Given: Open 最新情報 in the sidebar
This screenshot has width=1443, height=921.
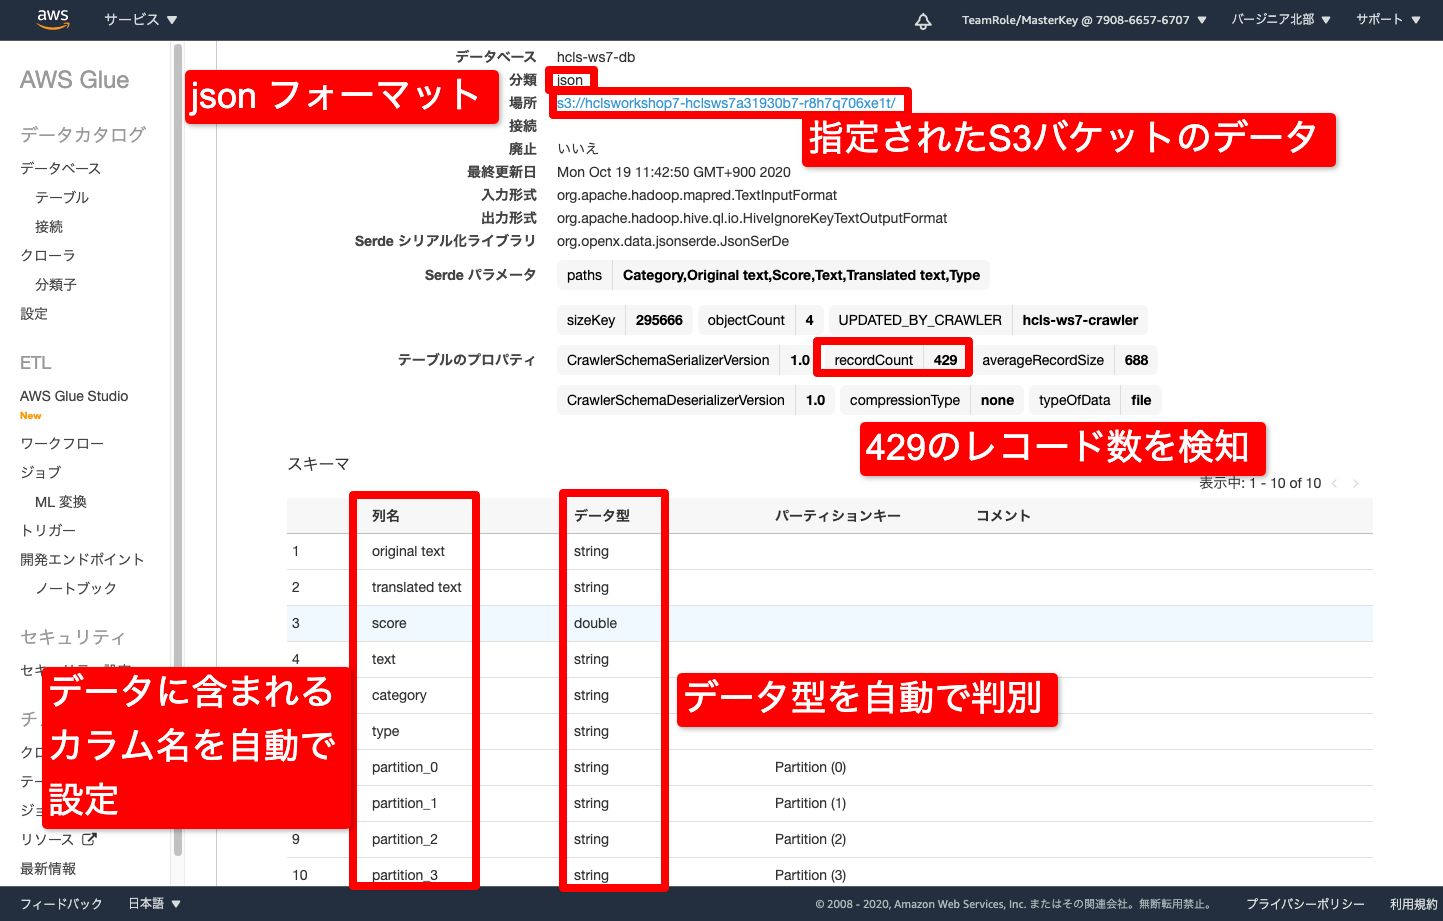Looking at the screenshot, I should (x=48, y=868).
